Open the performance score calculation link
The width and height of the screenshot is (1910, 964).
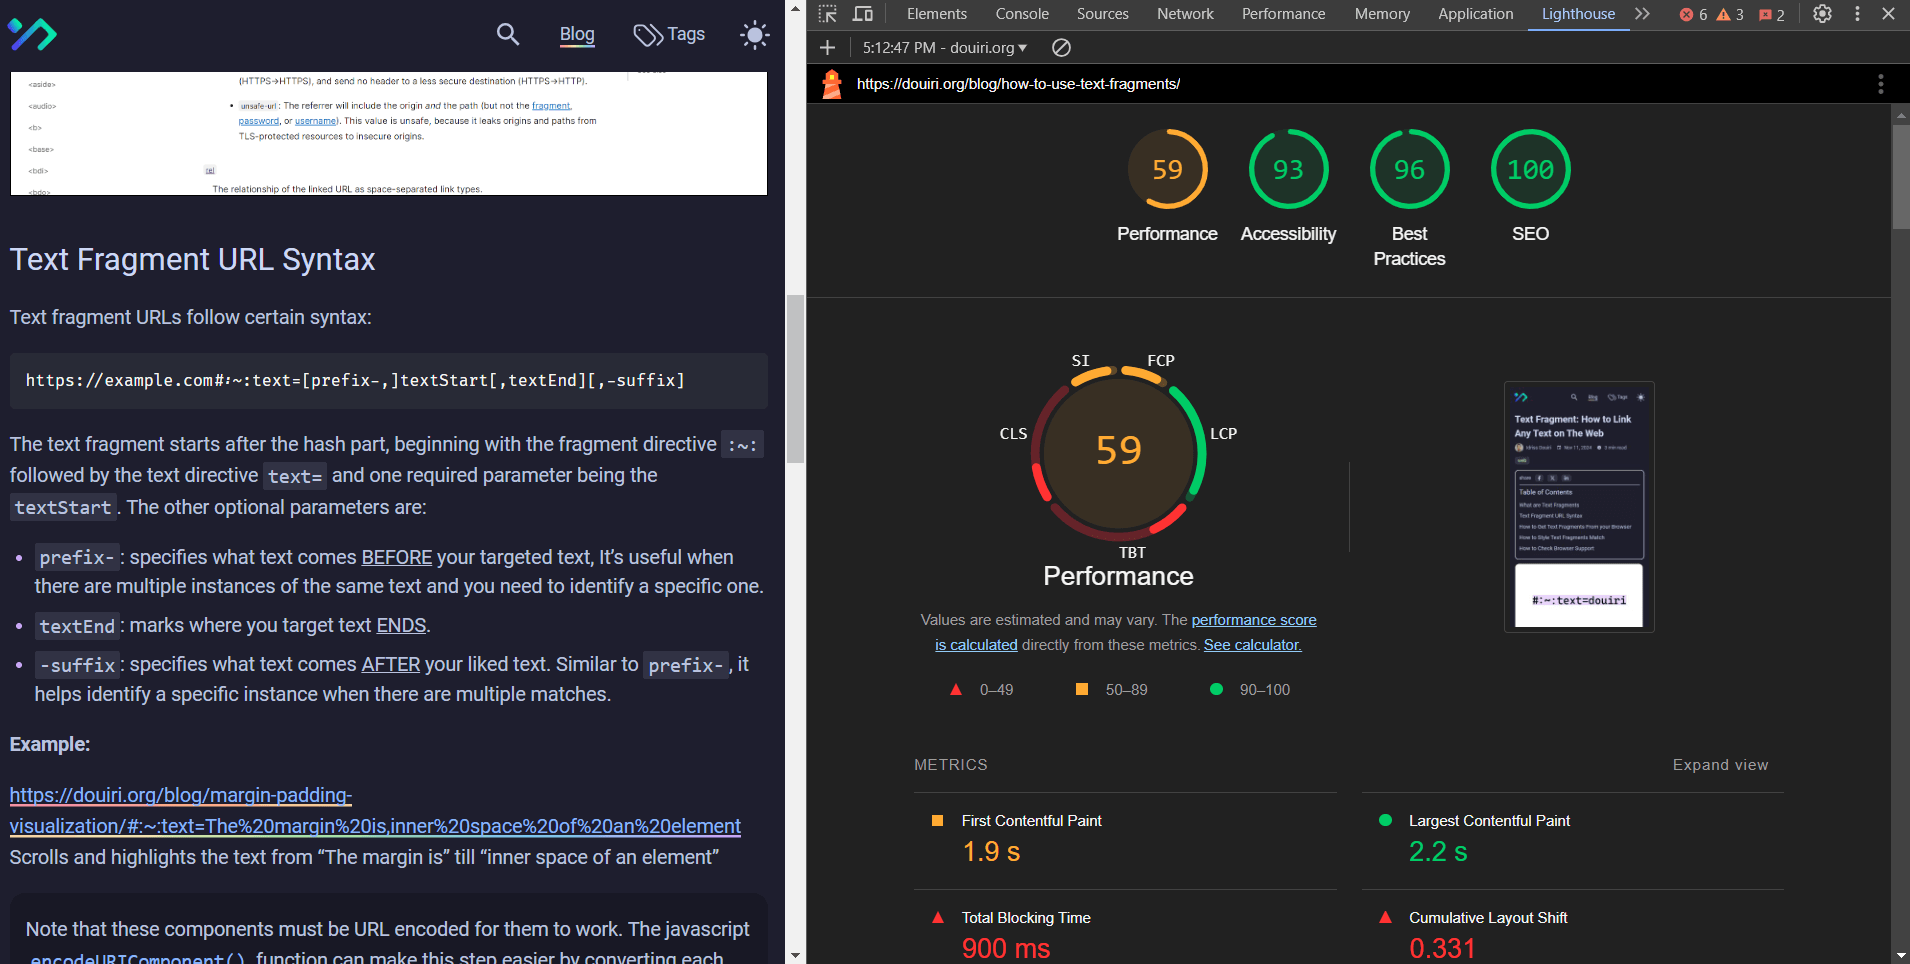coord(1253,620)
